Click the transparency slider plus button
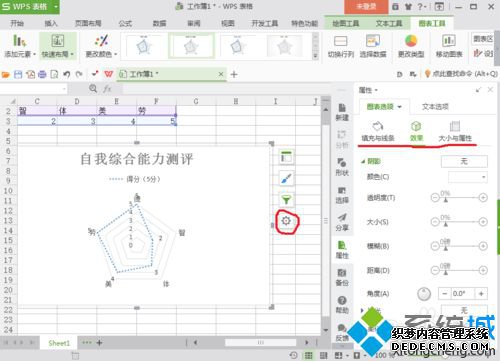The image size is (500, 361). click(x=483, y=198)
